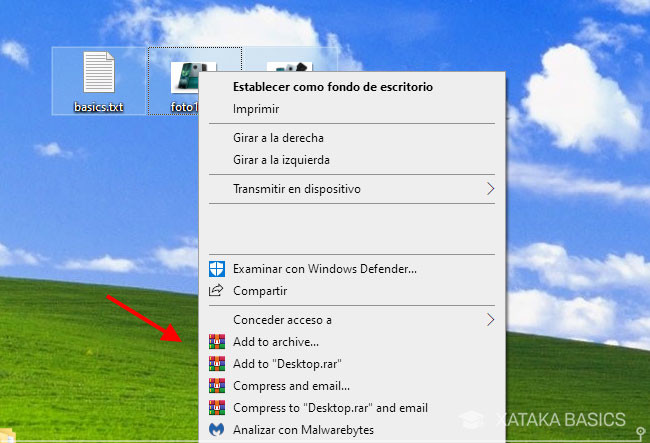The width and height of the screenshot is (650, 443).
Task: Choose Girar a la izquierda
Action: pos(281,160)
